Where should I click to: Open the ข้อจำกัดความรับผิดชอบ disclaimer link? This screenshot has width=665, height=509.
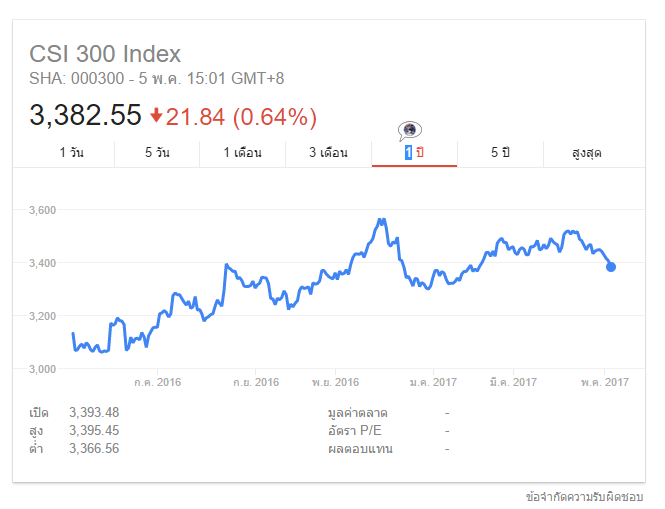pos(586,496)
